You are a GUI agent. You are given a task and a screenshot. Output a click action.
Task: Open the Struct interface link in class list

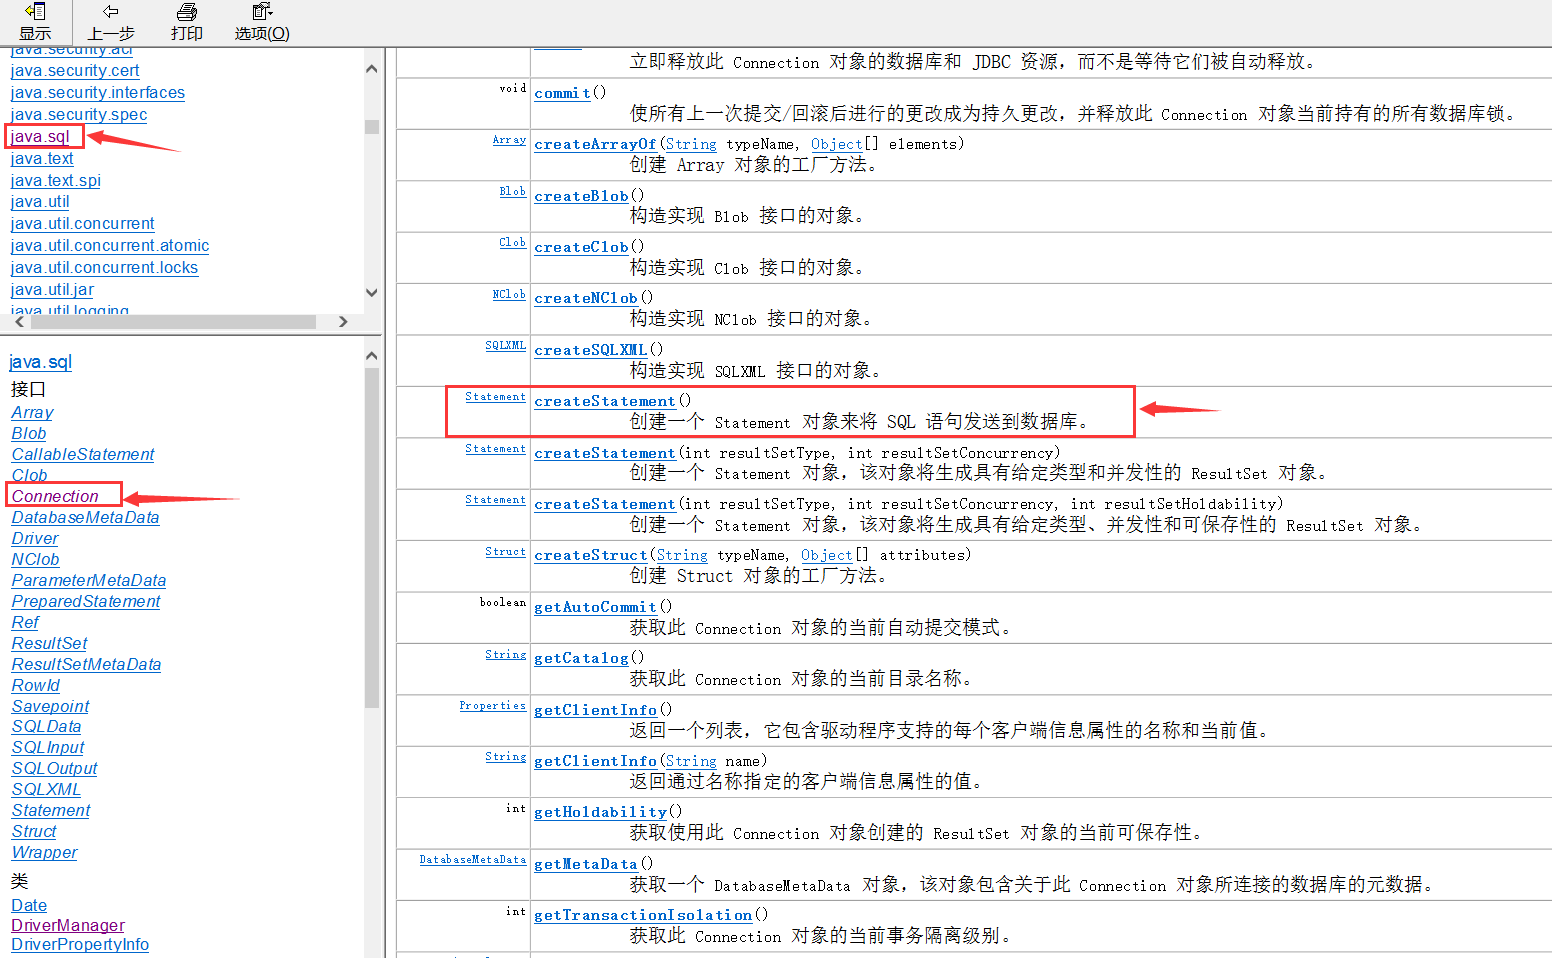[34, 832]
